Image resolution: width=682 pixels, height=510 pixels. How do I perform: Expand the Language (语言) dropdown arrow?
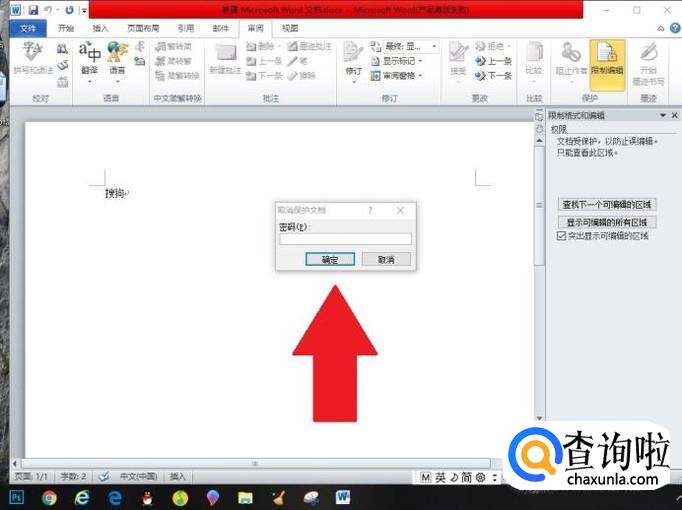coord(117,81)
